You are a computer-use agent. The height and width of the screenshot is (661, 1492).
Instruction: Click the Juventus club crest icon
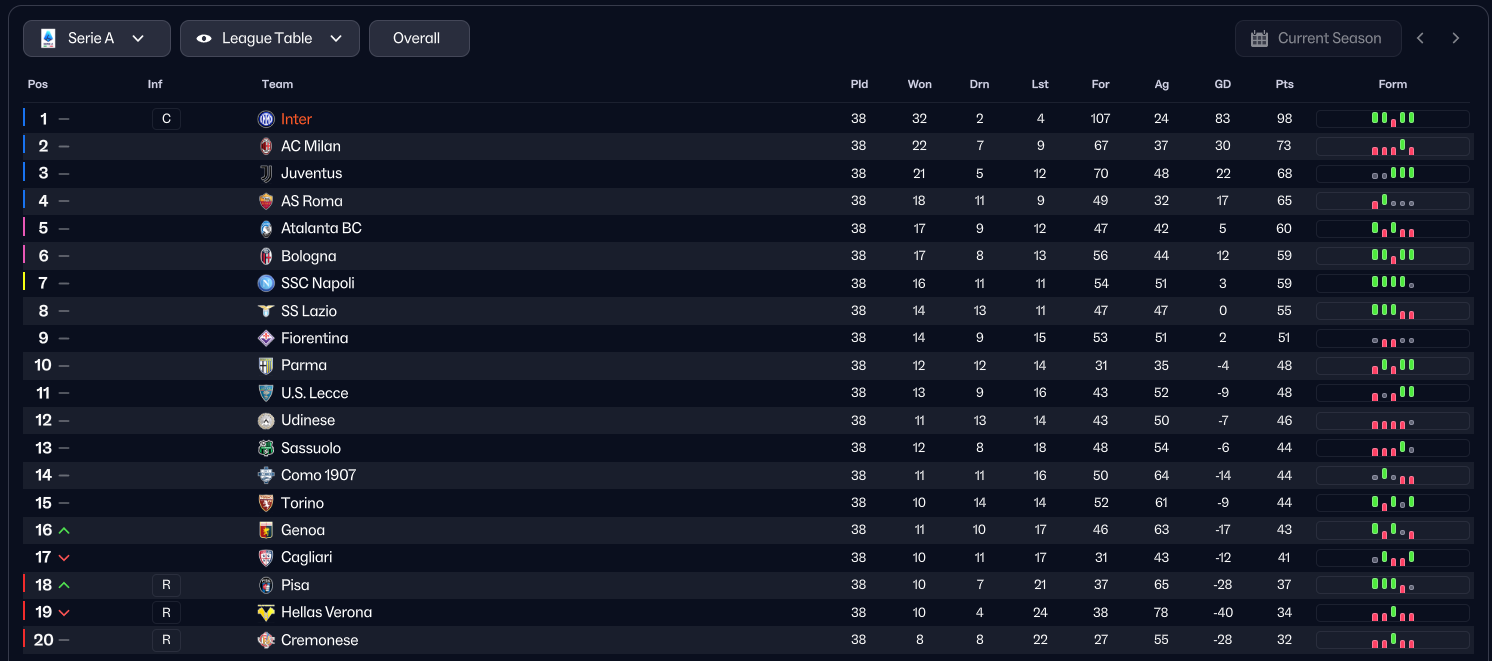click(266, 174)
